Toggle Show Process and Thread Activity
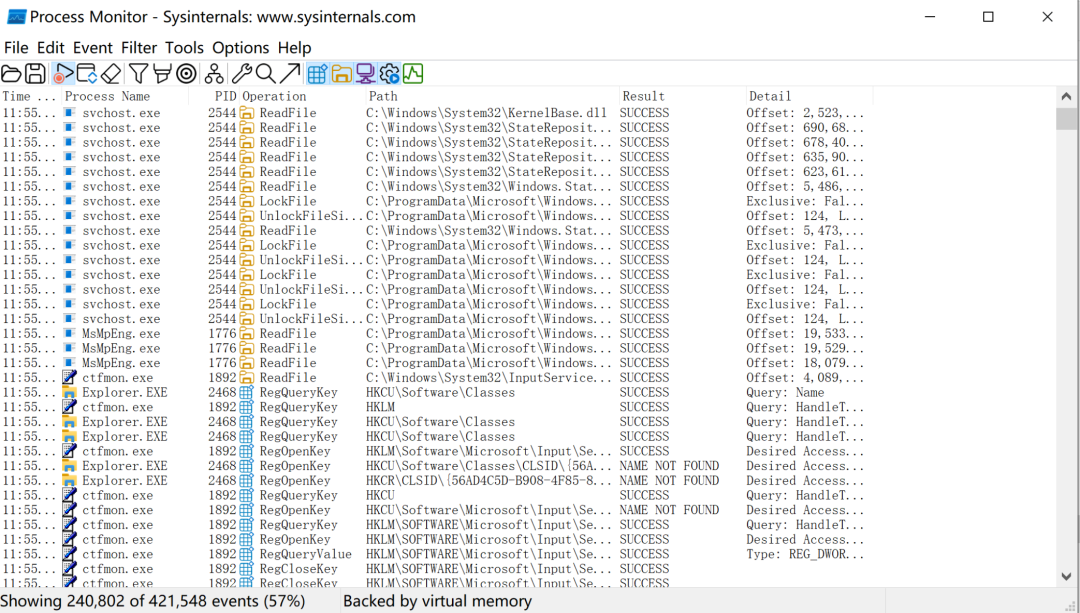The image size is (1080, 613). coord(389,74)
